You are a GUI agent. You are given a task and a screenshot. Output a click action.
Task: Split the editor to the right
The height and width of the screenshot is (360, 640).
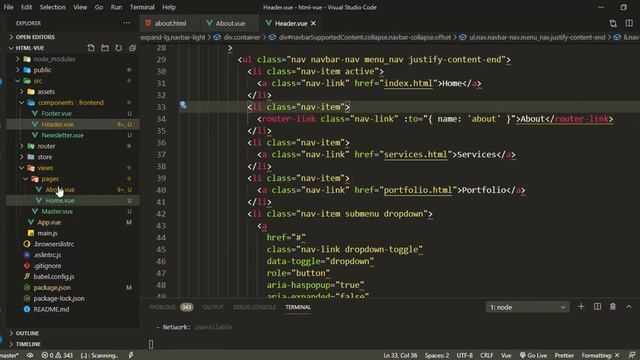[x=629, y=23]
